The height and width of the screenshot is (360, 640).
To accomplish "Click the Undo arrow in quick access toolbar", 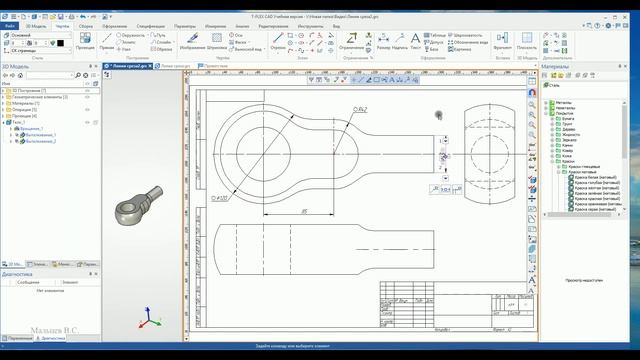I will pos(83,17).
